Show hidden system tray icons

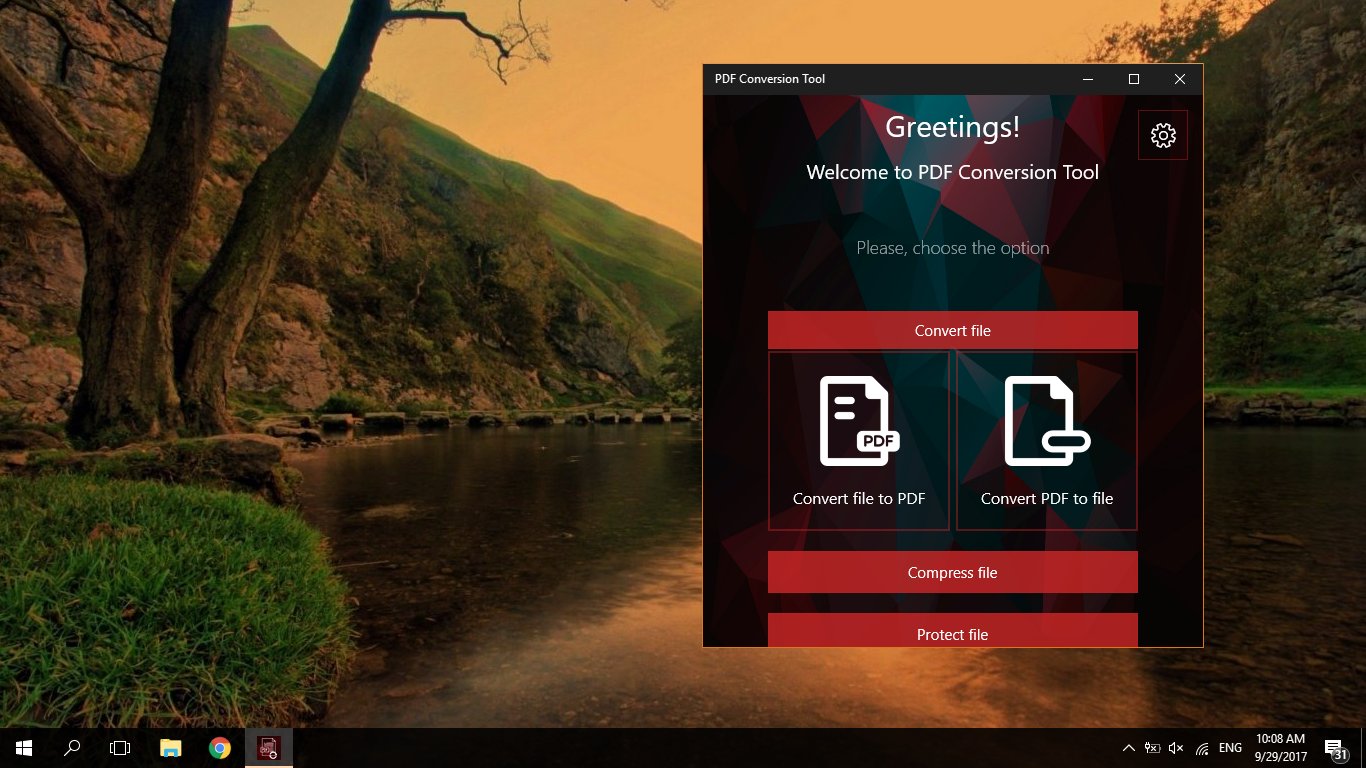pos(1129,748)
